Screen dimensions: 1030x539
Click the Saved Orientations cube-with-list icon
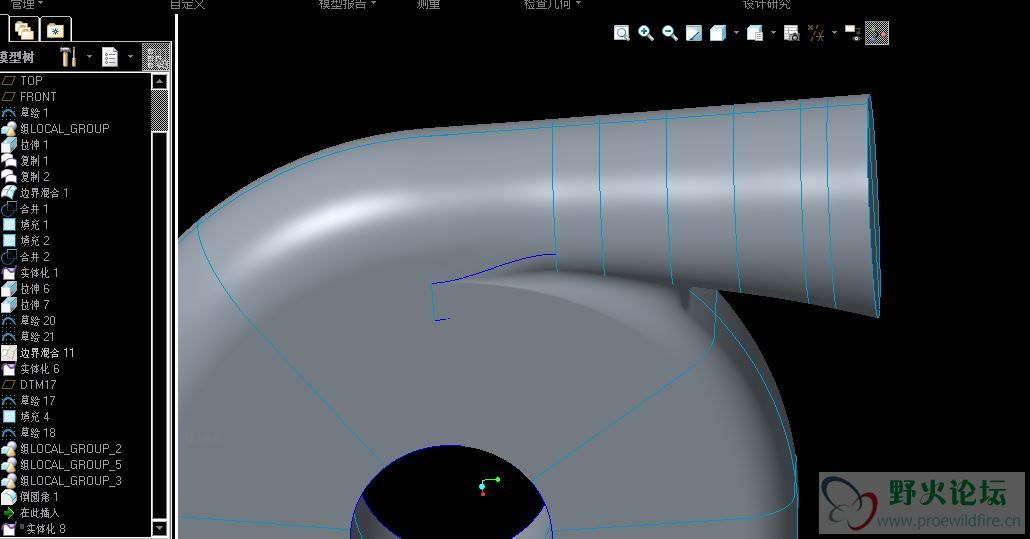[x=755, y=33]
